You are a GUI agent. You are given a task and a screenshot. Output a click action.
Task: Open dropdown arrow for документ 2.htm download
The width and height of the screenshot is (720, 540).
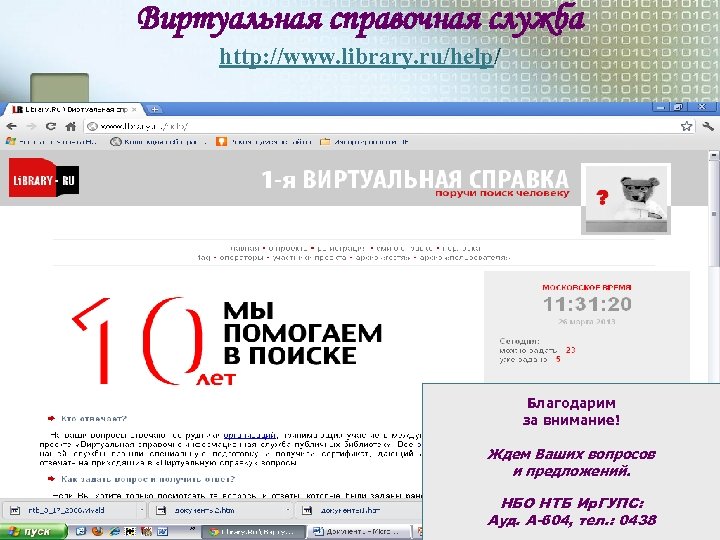[288, 510]
